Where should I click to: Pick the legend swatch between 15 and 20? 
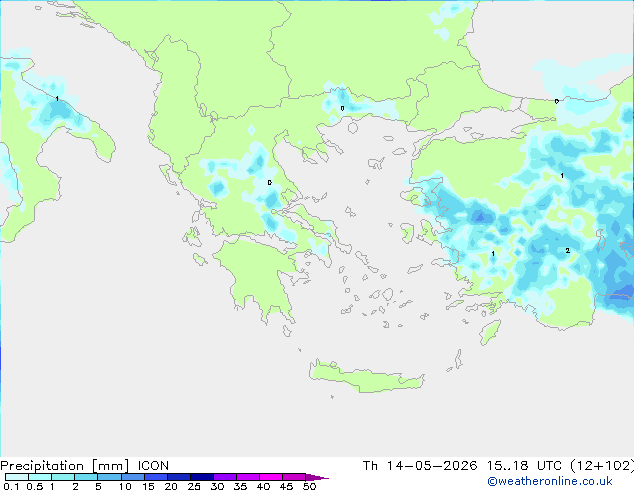pos(156,477)
